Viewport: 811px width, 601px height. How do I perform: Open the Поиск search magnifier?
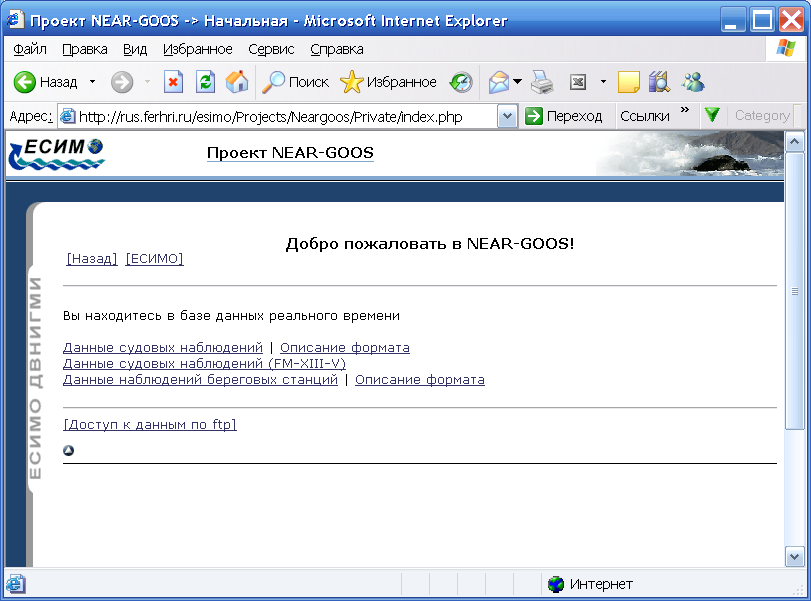click(273, 82)
